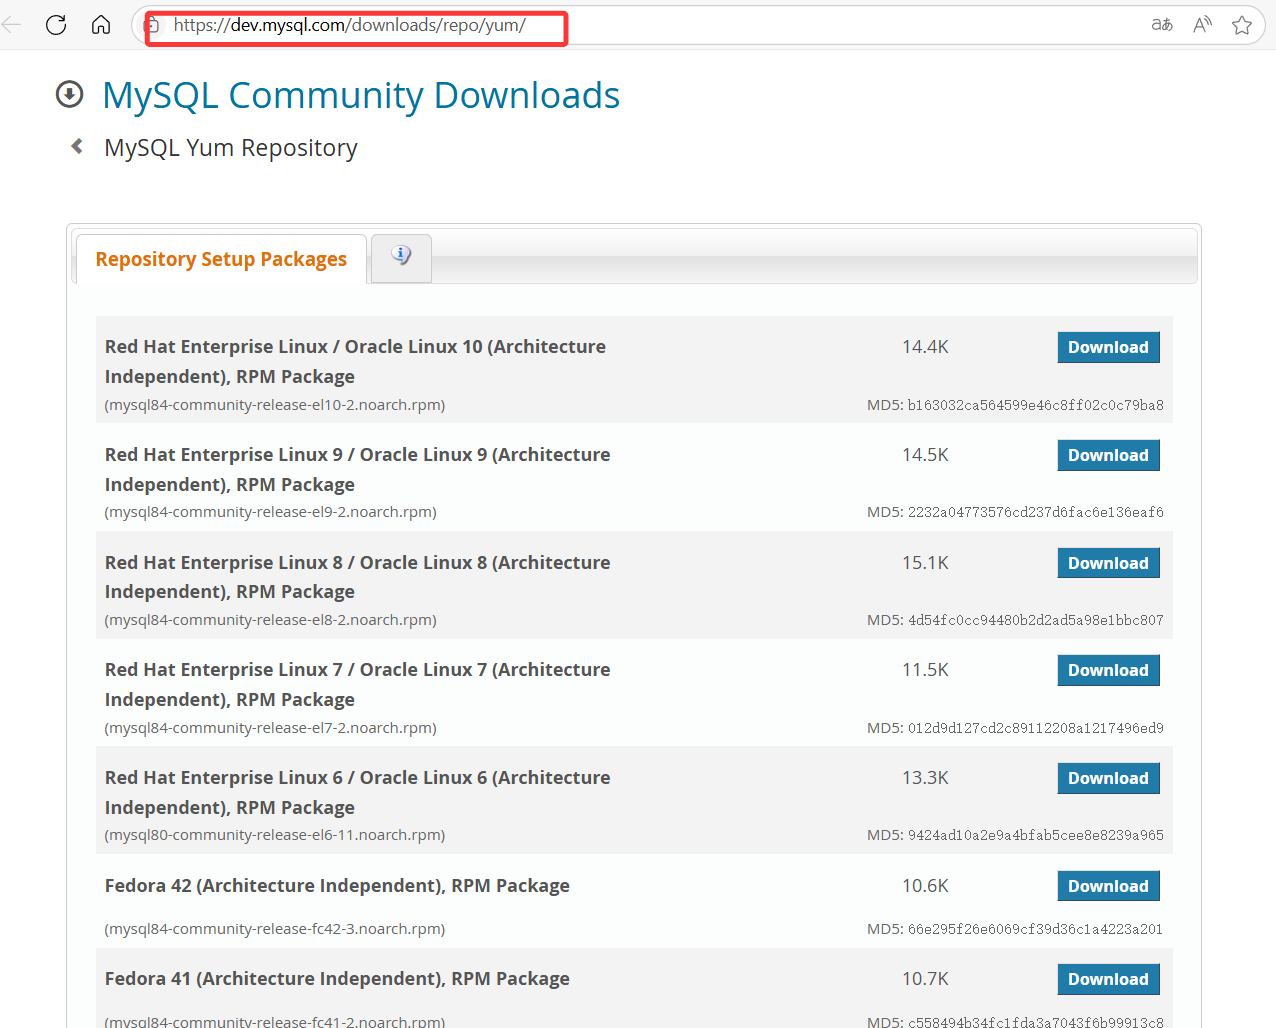
Task: Click the browser back arrow
Action: pos(11,25)
